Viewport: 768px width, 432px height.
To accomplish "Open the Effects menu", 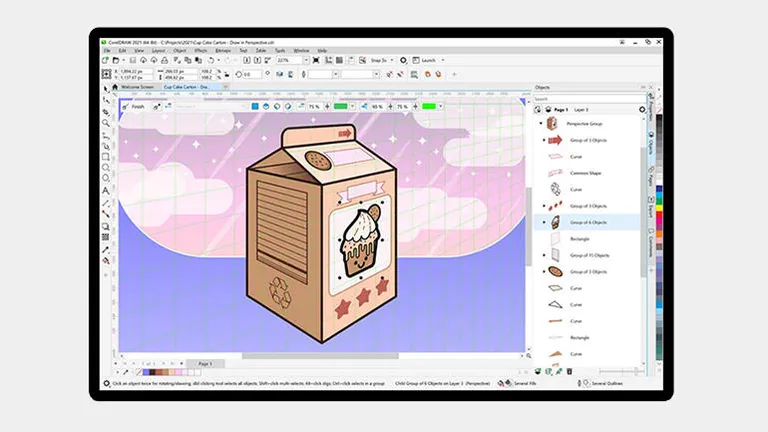I will pyautogui.click(x=200, y=50).
